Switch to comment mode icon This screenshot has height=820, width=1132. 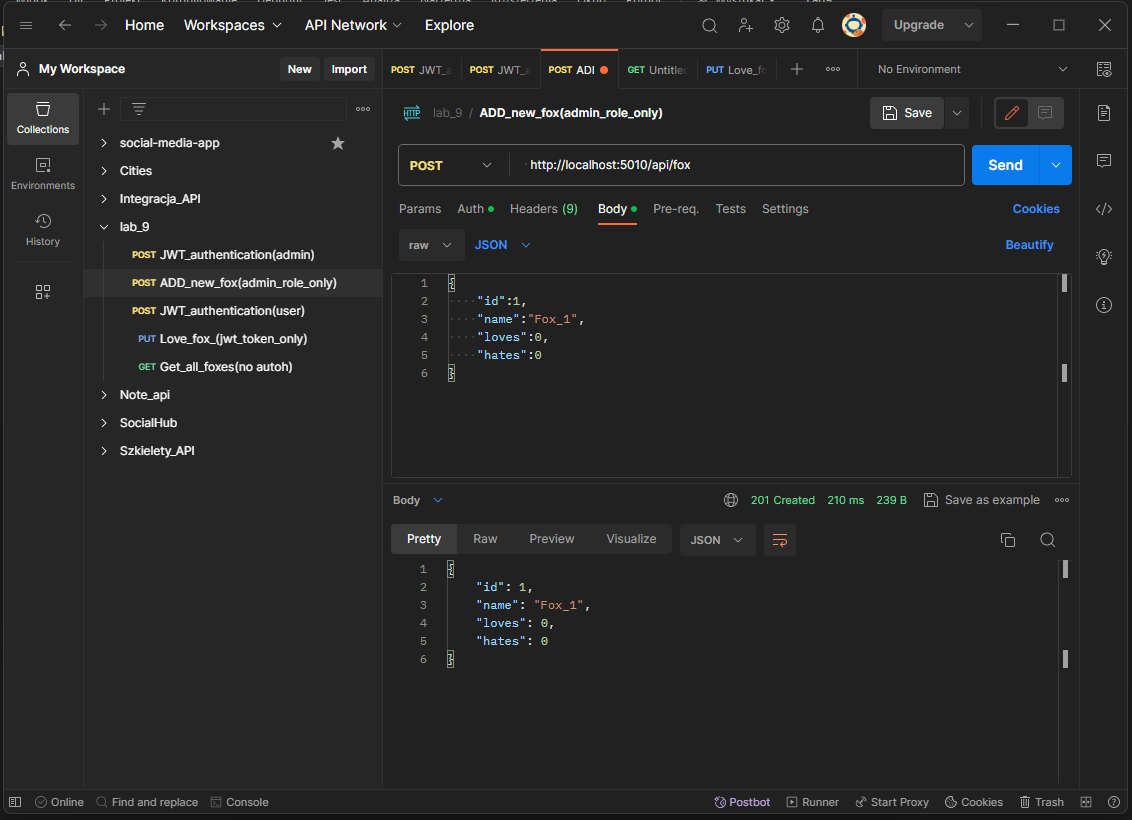tap(1045, 113)
